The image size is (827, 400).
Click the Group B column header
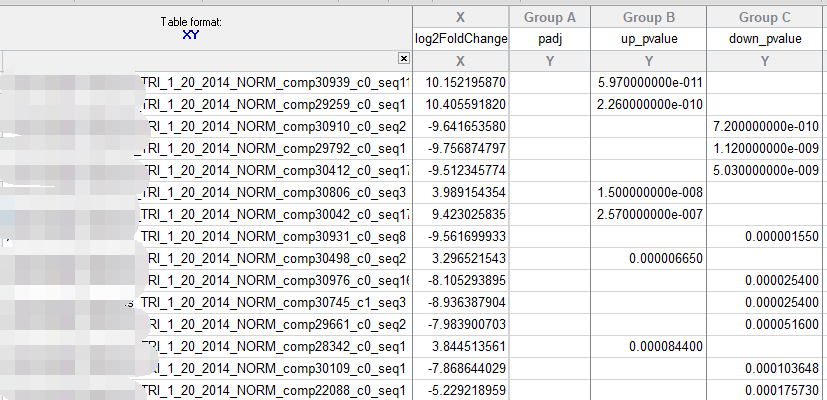(648, 17)
